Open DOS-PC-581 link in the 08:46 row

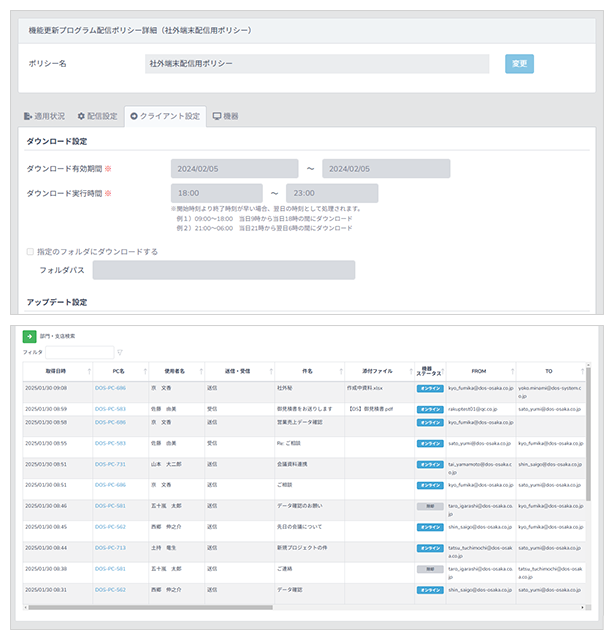pos(110,506)
